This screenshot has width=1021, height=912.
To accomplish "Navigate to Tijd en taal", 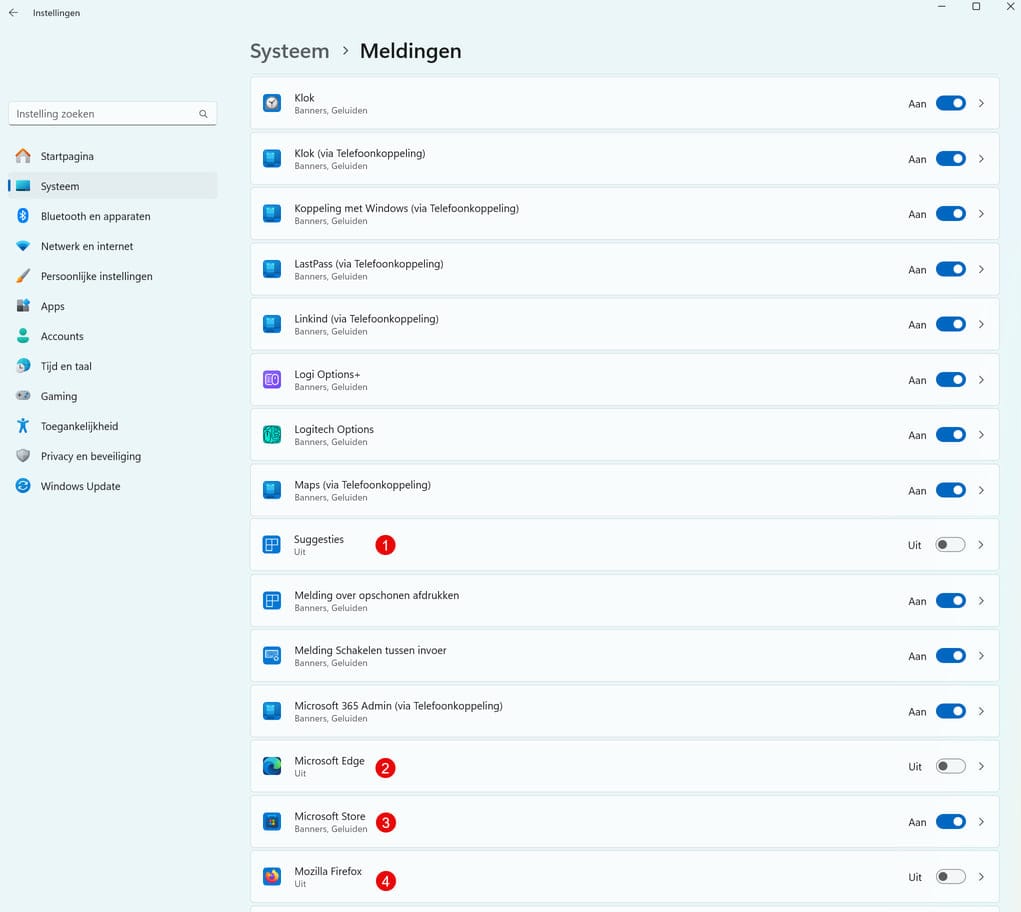I will click(x=113, y=366).
